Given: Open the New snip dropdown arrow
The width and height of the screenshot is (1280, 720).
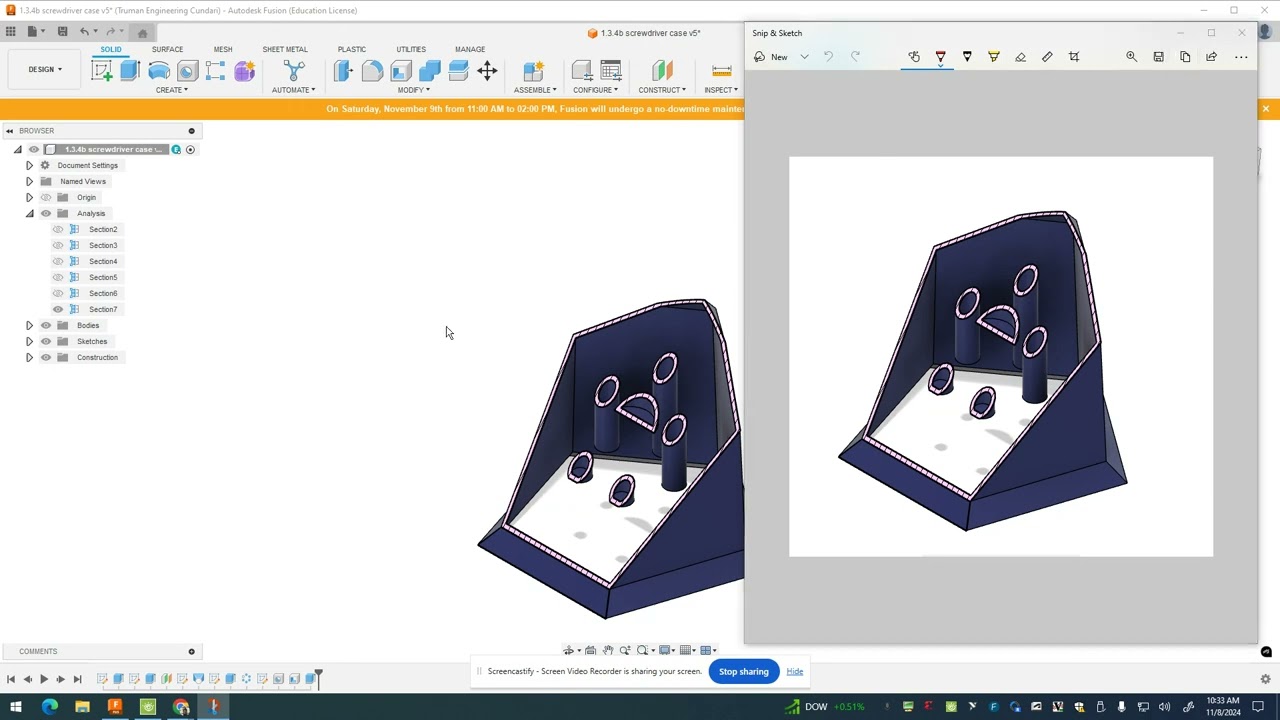Looking at the screenshot, I should 804,57.
